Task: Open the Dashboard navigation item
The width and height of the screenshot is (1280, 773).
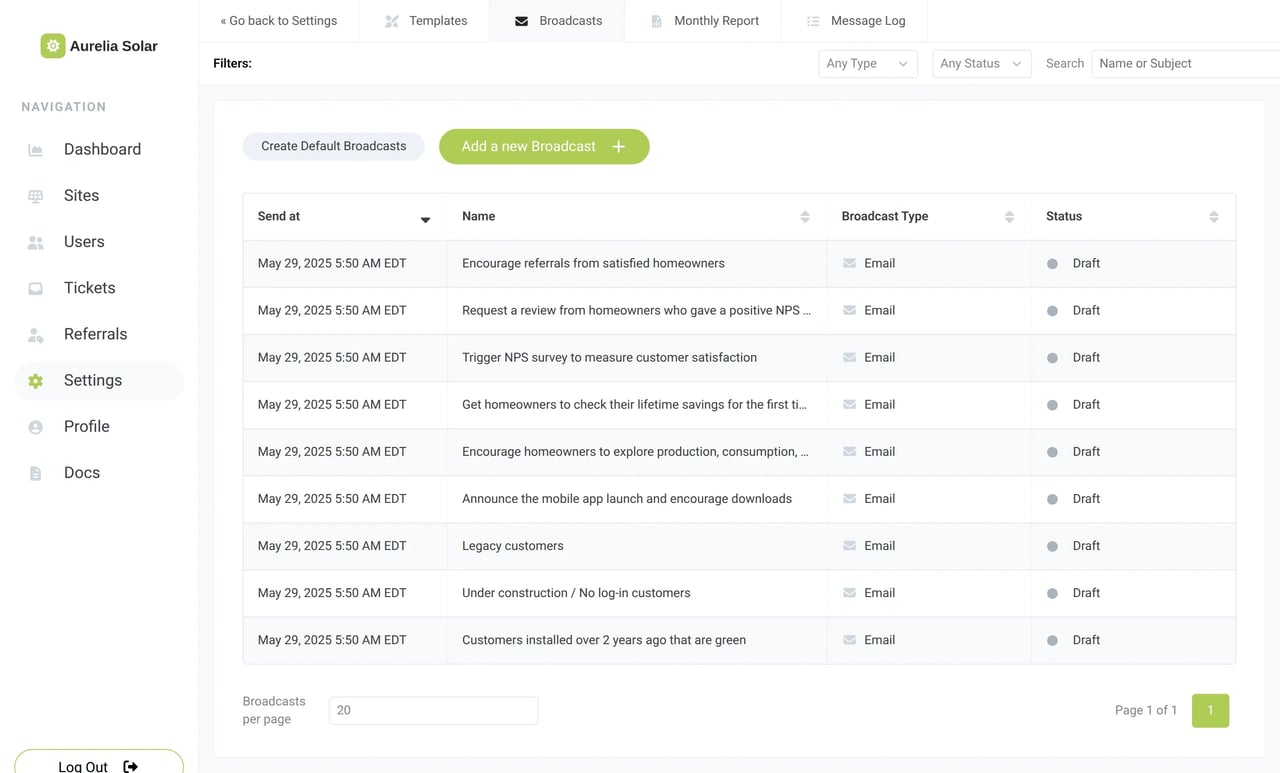Action: point(99,150)
